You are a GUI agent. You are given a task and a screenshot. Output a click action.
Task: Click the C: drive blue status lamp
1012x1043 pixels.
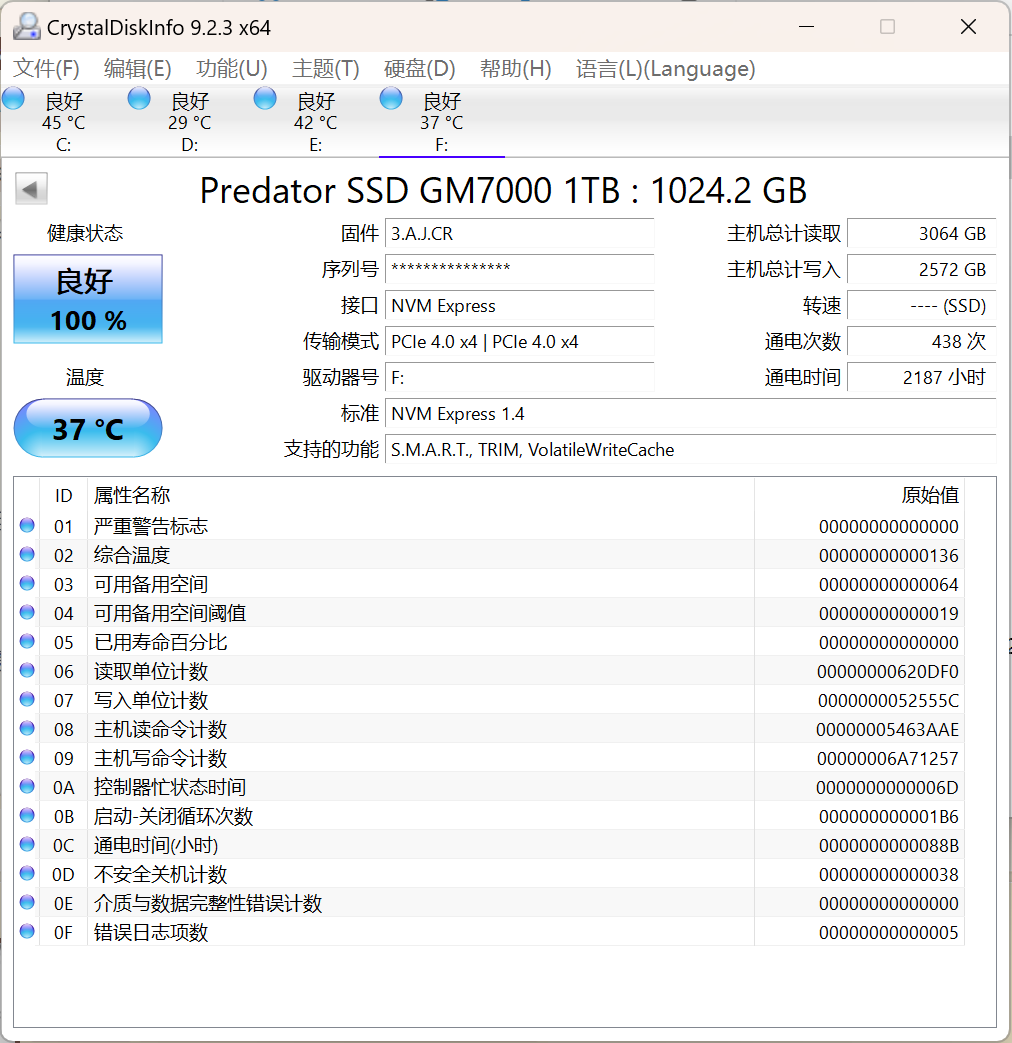pos(13,98)
